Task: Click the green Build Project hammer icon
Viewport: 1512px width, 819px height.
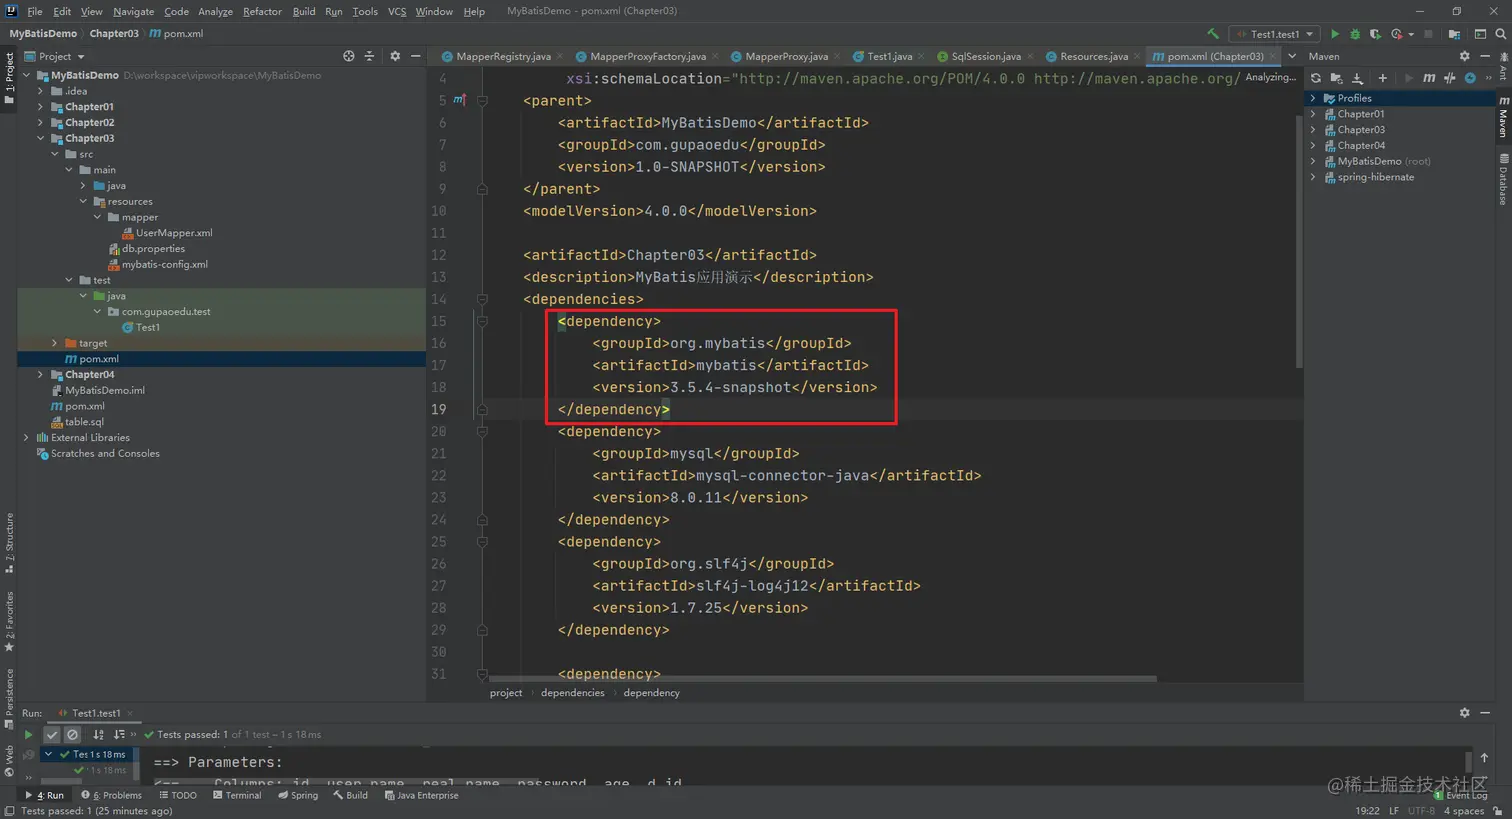Action: pyautogui.click(x=1213, y=34)
